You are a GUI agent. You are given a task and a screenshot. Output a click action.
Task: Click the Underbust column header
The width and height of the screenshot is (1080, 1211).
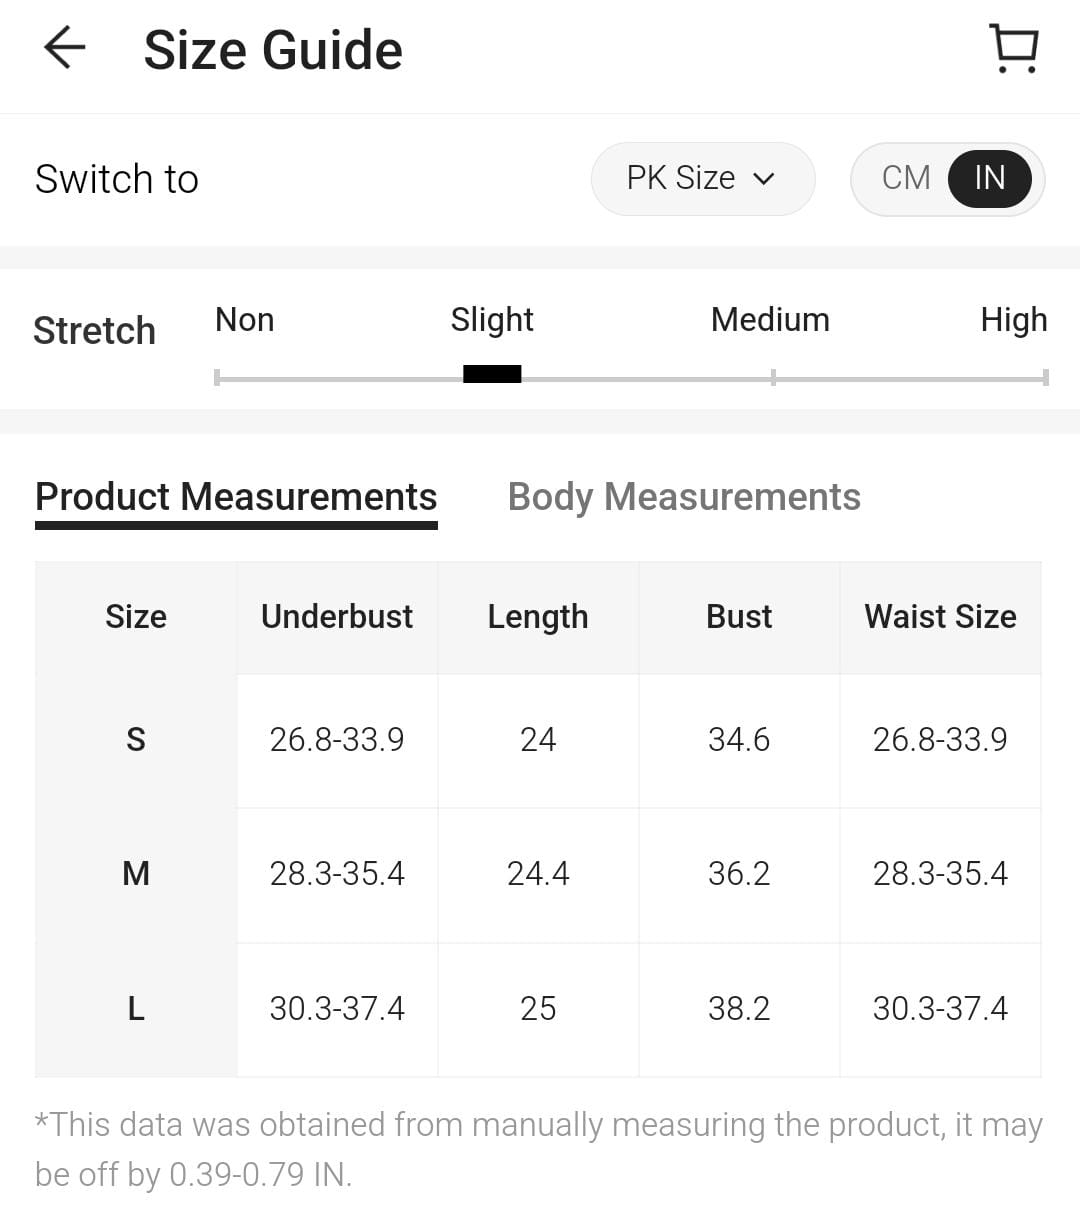337,616
